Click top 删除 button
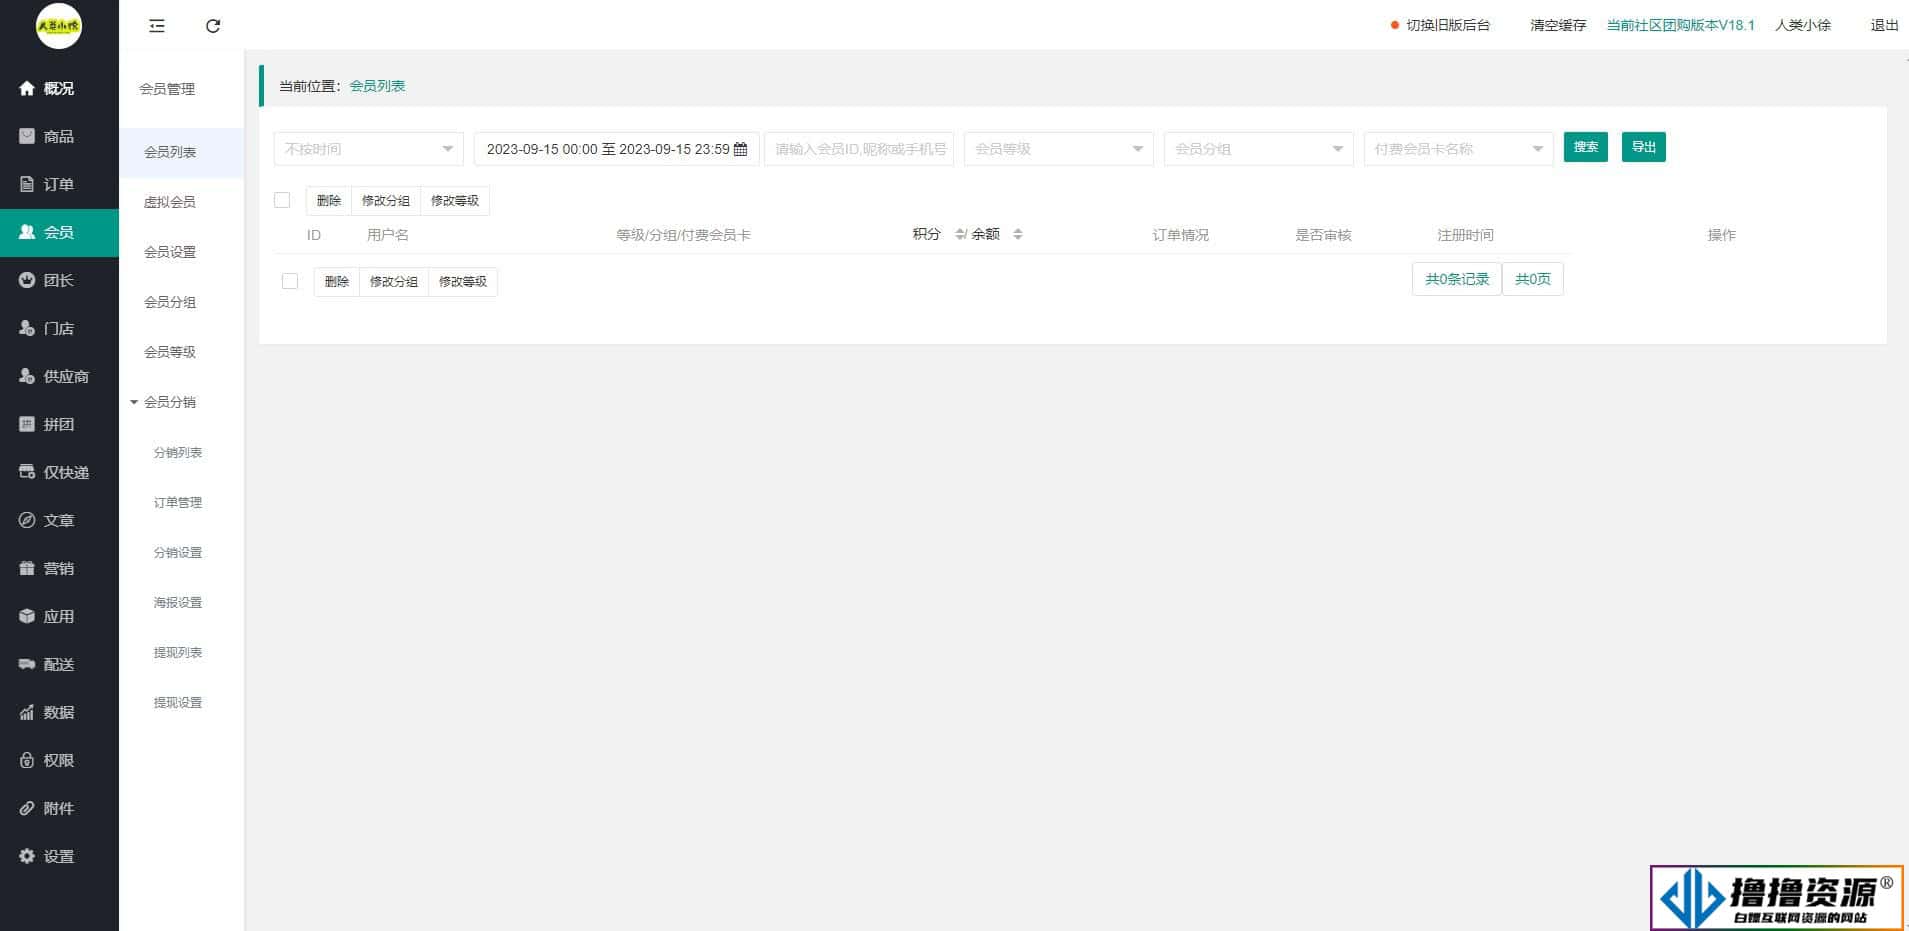Image resolution: width=1909 pixels, height=931 pixels. click(329, 200)
